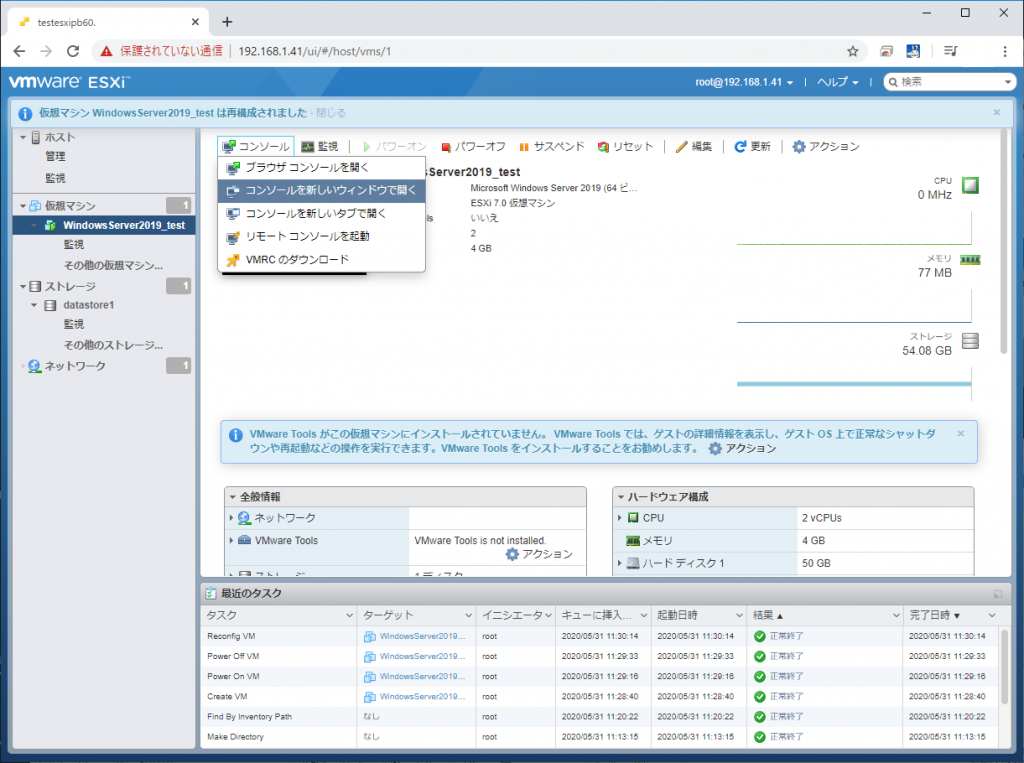Expand the CPU hardware row
This screenshot has width=1024, height=763.
[x=619, y=517]
